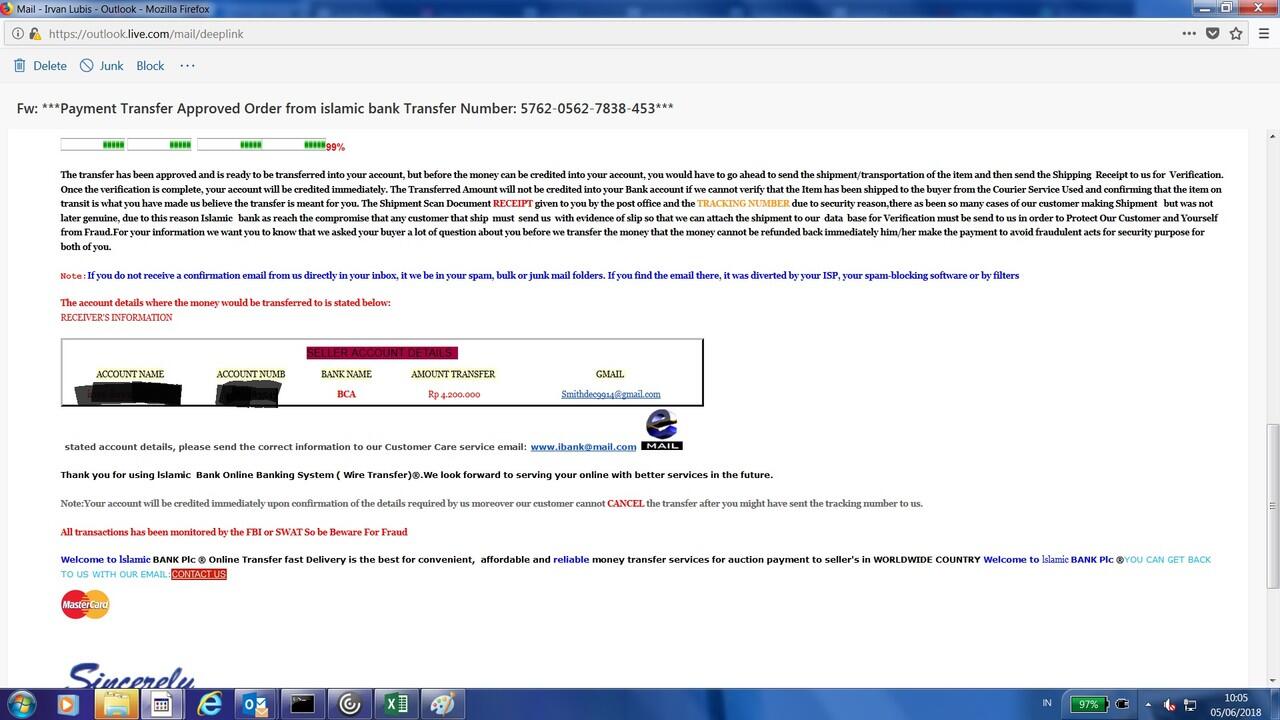Click the power plug icon in tray
The image size is (1280, 720).
pos(1122,704)
